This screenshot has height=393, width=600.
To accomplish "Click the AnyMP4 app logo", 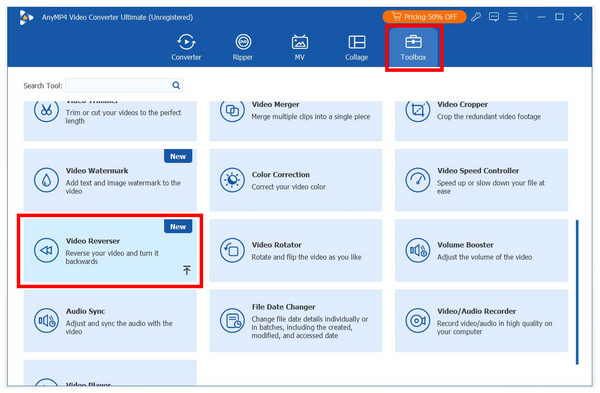I will click(x=26, y=17).
